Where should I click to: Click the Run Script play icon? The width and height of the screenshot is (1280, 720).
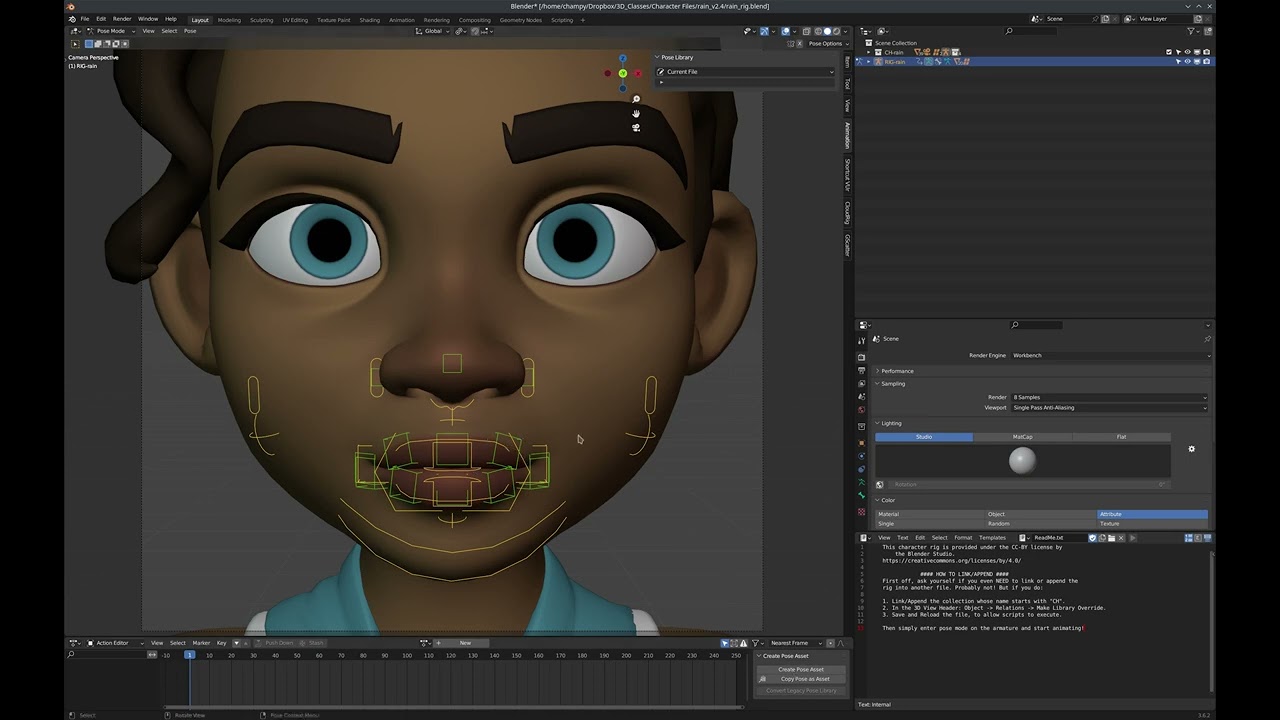pos(1133,538)
